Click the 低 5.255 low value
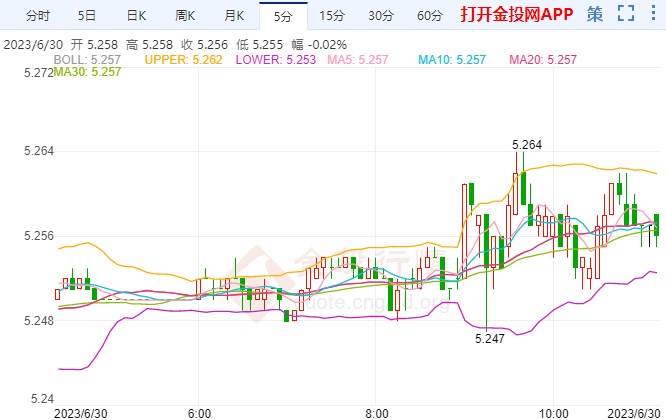Image resolution: width=666 pixels, height=420 pixels. 260,45
